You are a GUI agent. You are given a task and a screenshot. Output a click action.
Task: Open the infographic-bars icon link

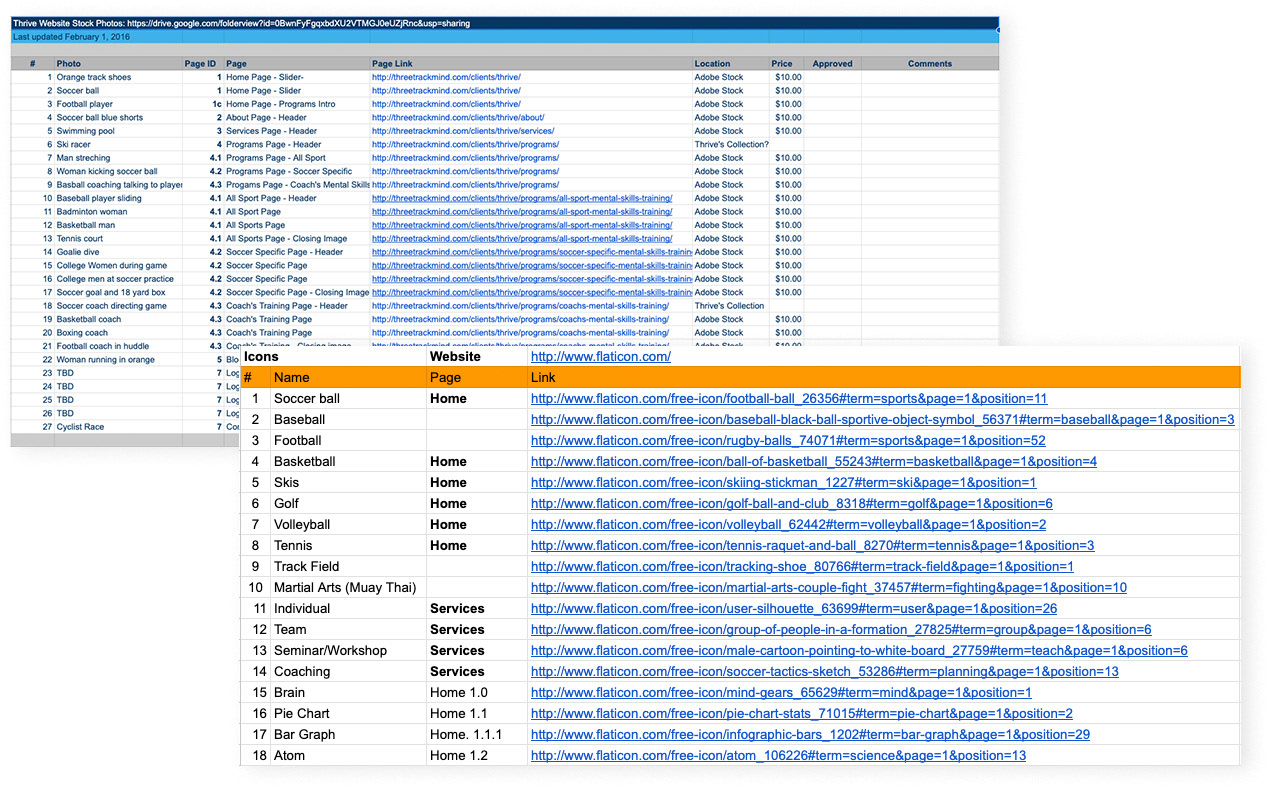click(x=810, y=734)
